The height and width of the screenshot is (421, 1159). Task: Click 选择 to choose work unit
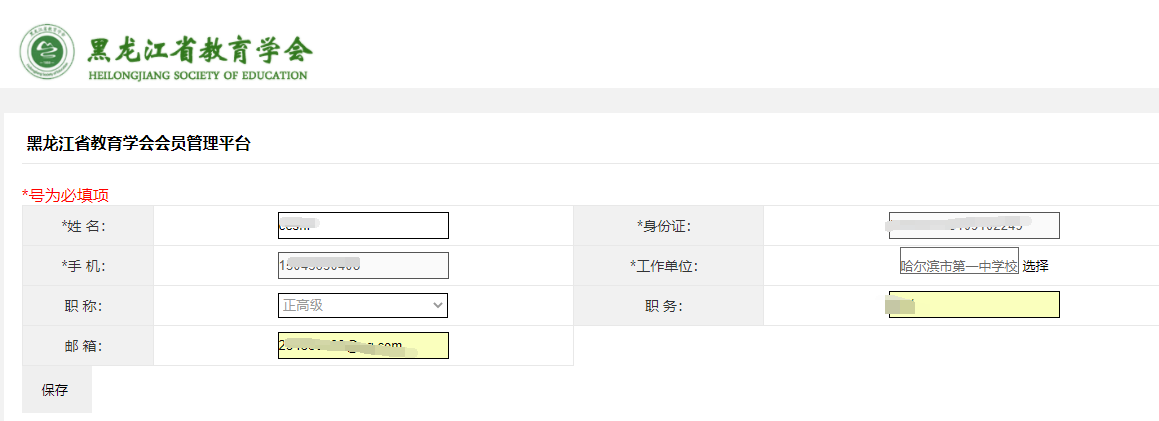(1036, 266)
